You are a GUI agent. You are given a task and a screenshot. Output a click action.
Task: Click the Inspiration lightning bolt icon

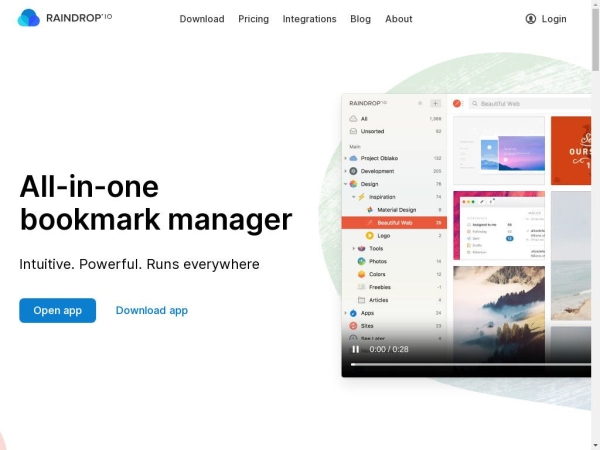[361, 197]
